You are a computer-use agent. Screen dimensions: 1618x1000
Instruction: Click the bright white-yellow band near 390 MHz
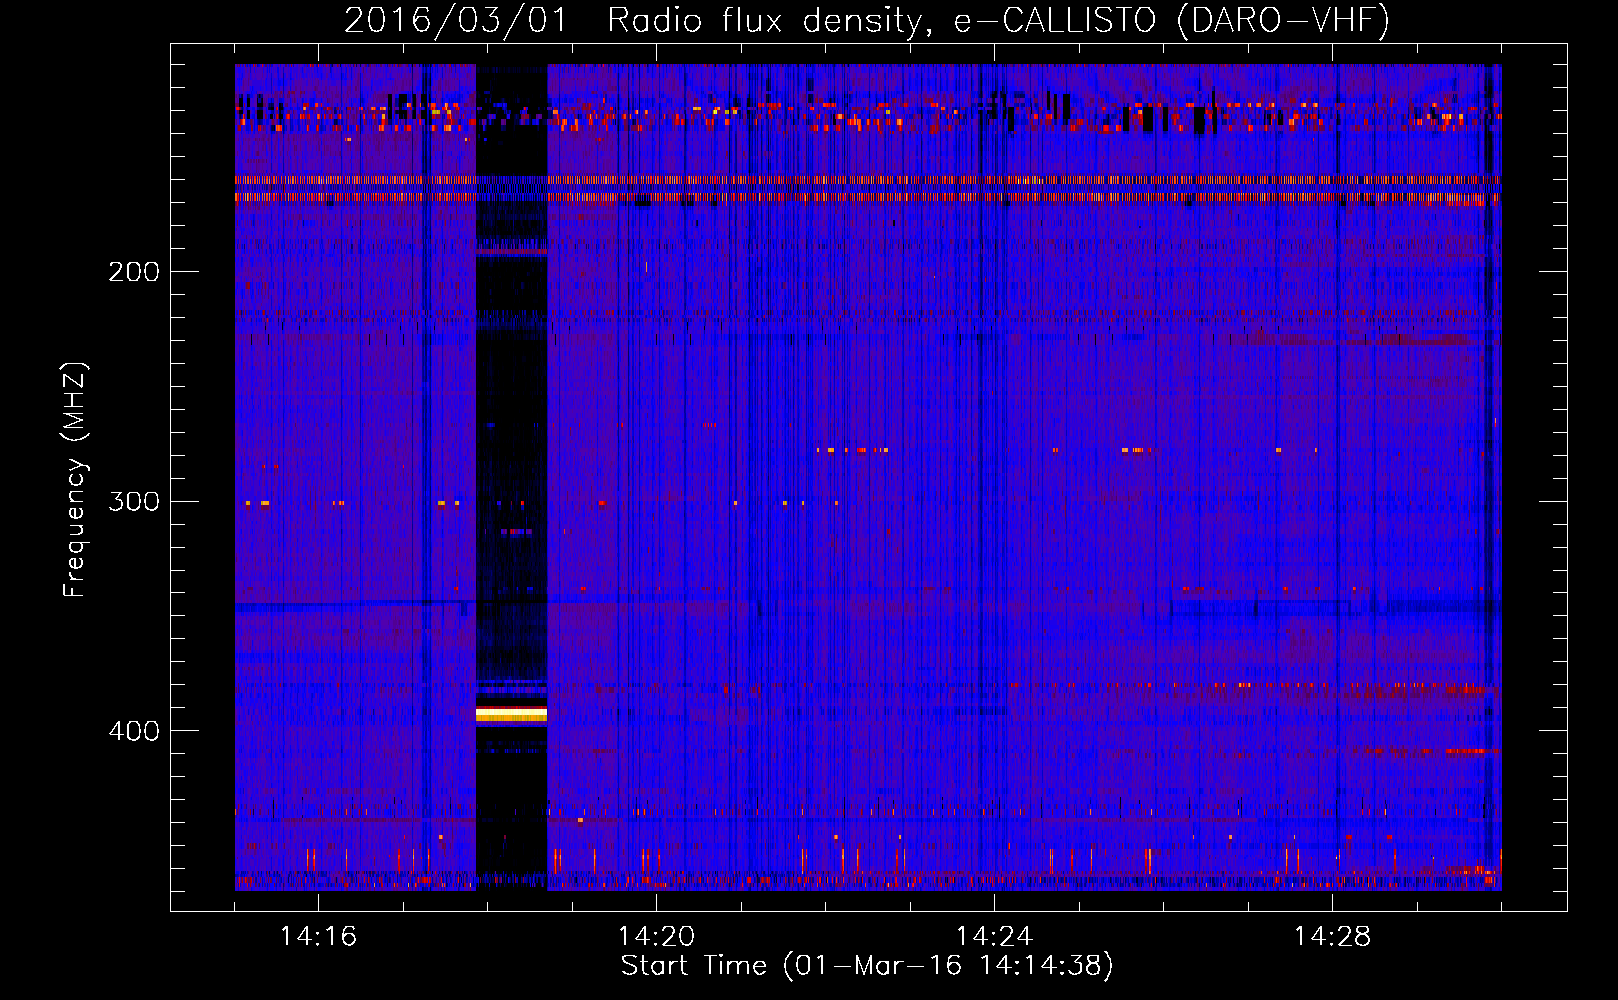pyautogui.click(x=511, y=714)
